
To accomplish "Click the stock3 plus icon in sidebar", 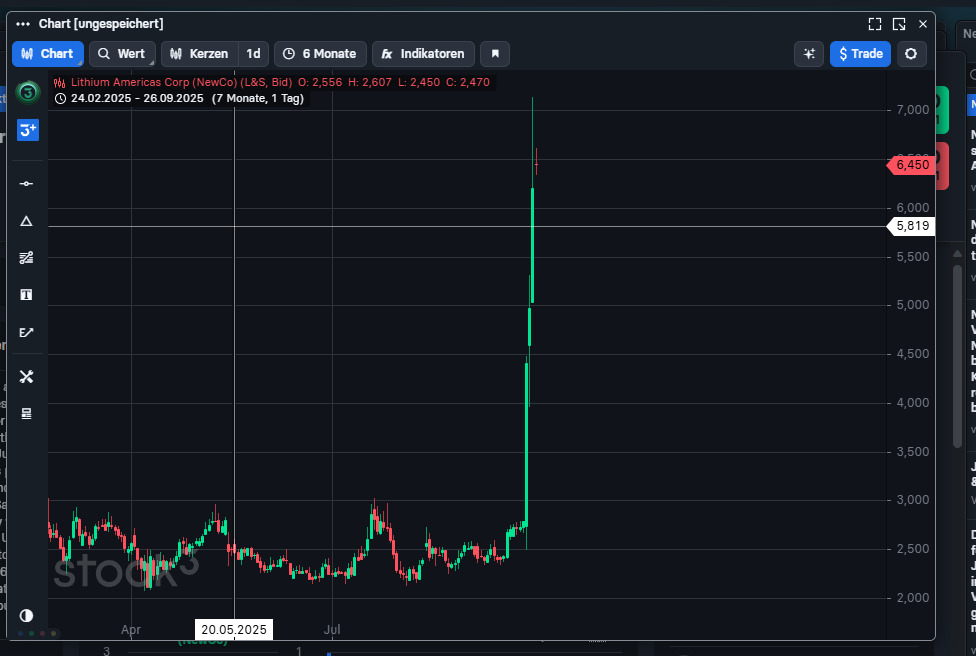I will click(x=28, y=129).
